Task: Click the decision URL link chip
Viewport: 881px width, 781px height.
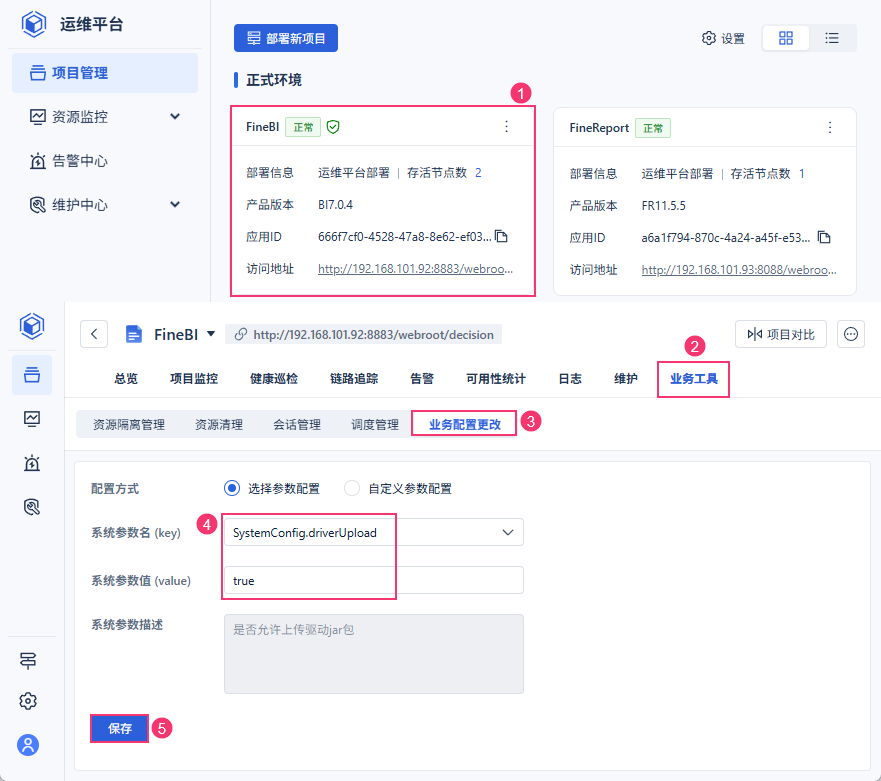Action: tap(364, 334)
